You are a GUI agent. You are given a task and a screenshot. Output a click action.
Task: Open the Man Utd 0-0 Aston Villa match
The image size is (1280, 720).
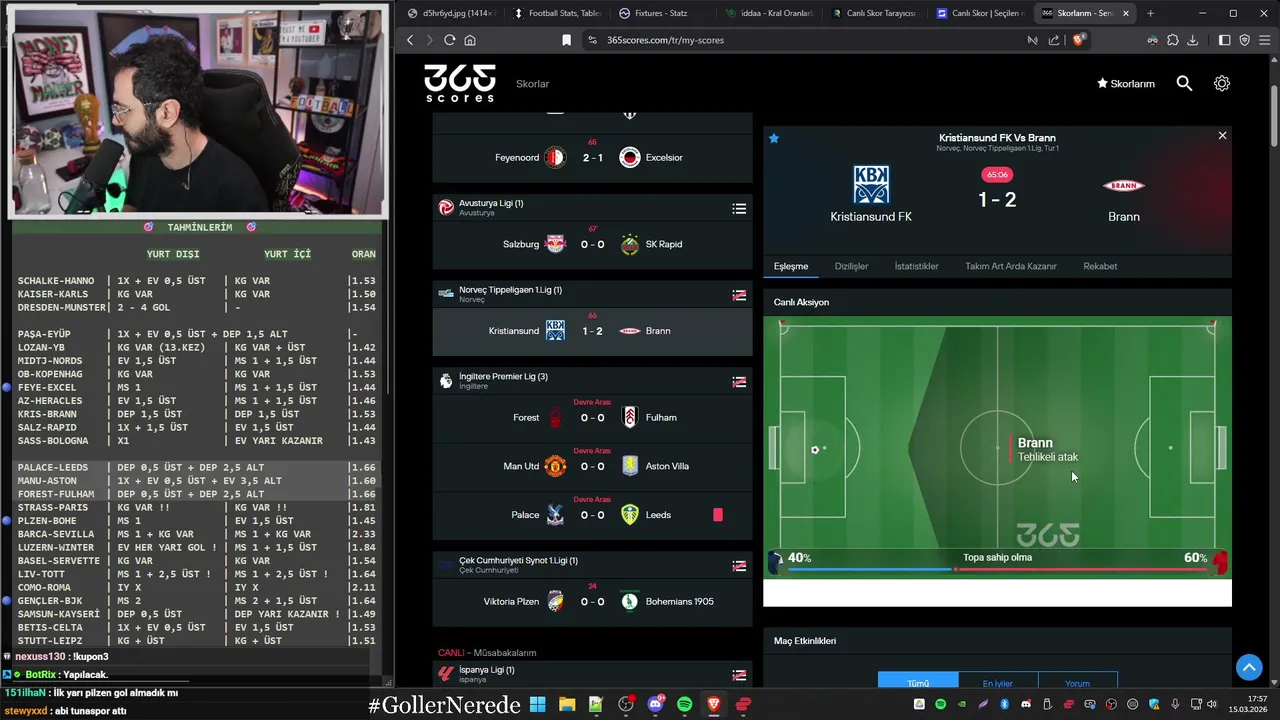[x=592, y=466]
